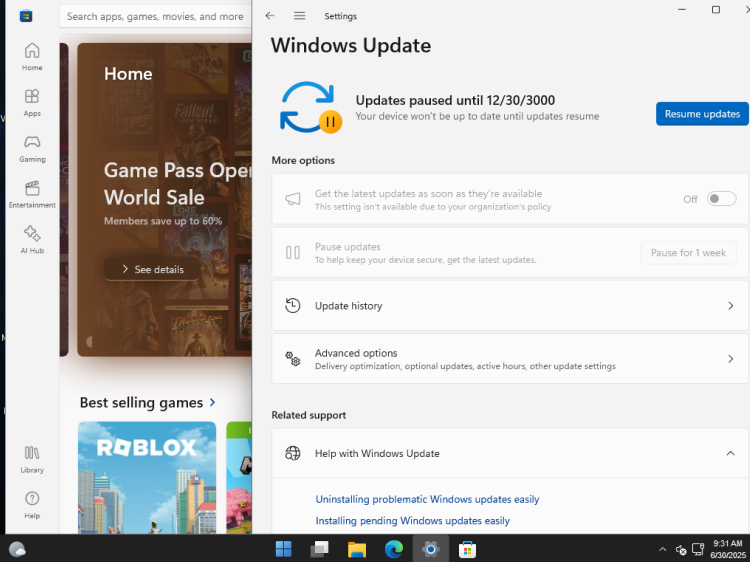Screen dimensions: 750x562
Task: Open the Windows Start menu
Action: 284,549
